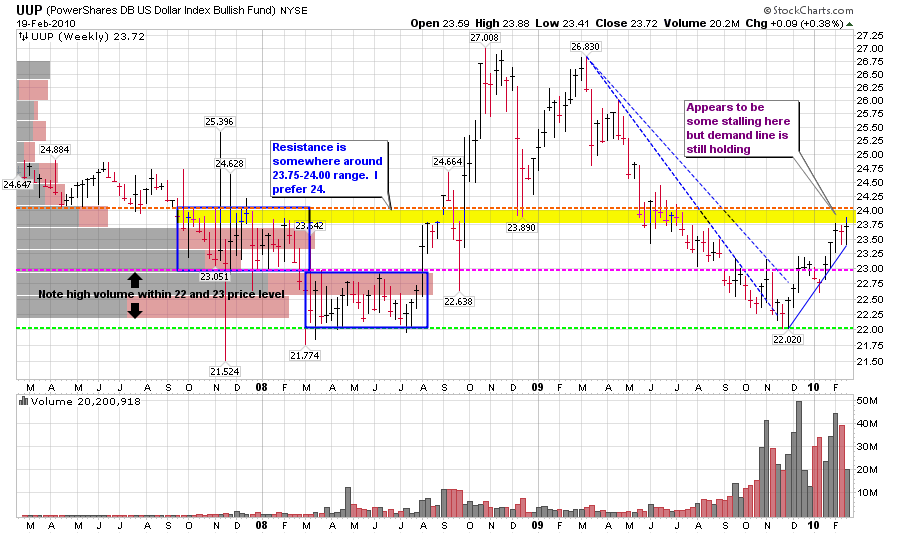
Task: Click the 24.00 tick on the price axis
Action: point(870,211)
